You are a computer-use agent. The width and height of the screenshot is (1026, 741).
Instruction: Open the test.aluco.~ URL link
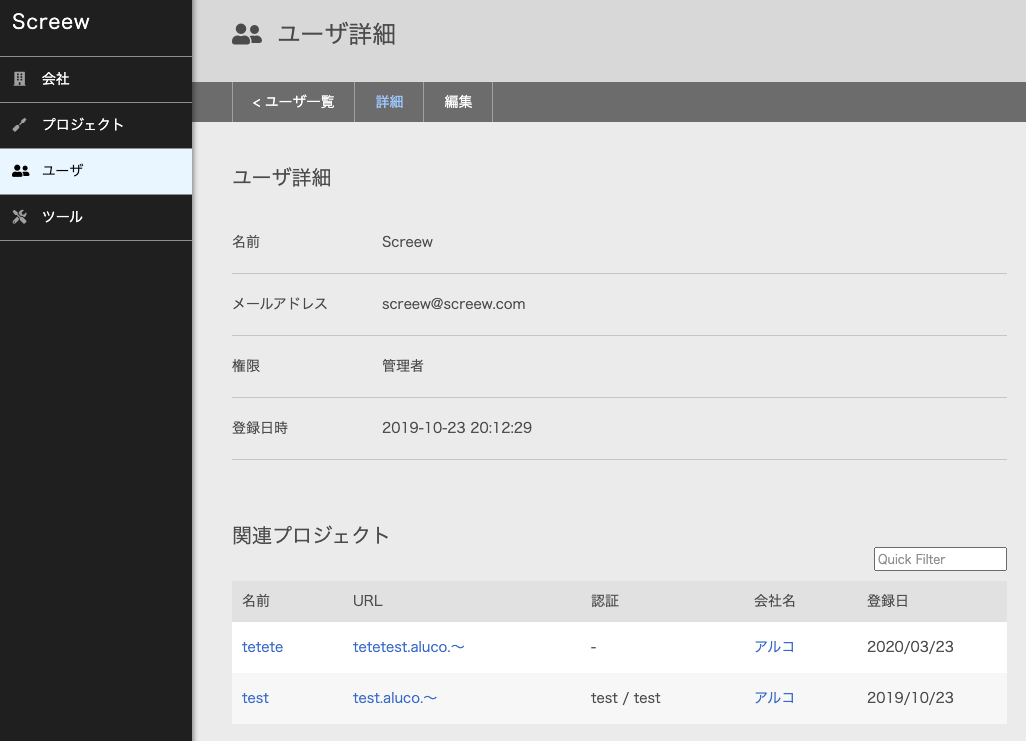[395, 698]
